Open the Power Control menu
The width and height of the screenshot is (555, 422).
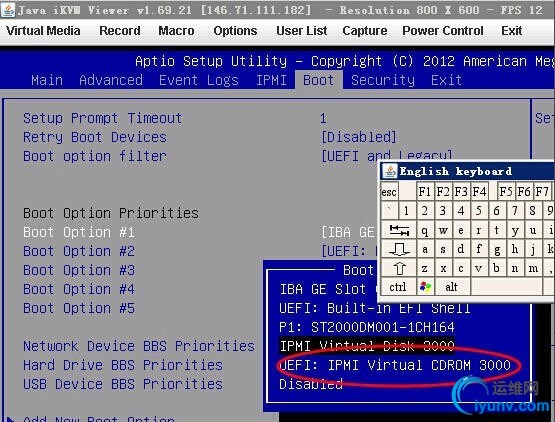tap(442, 31)
